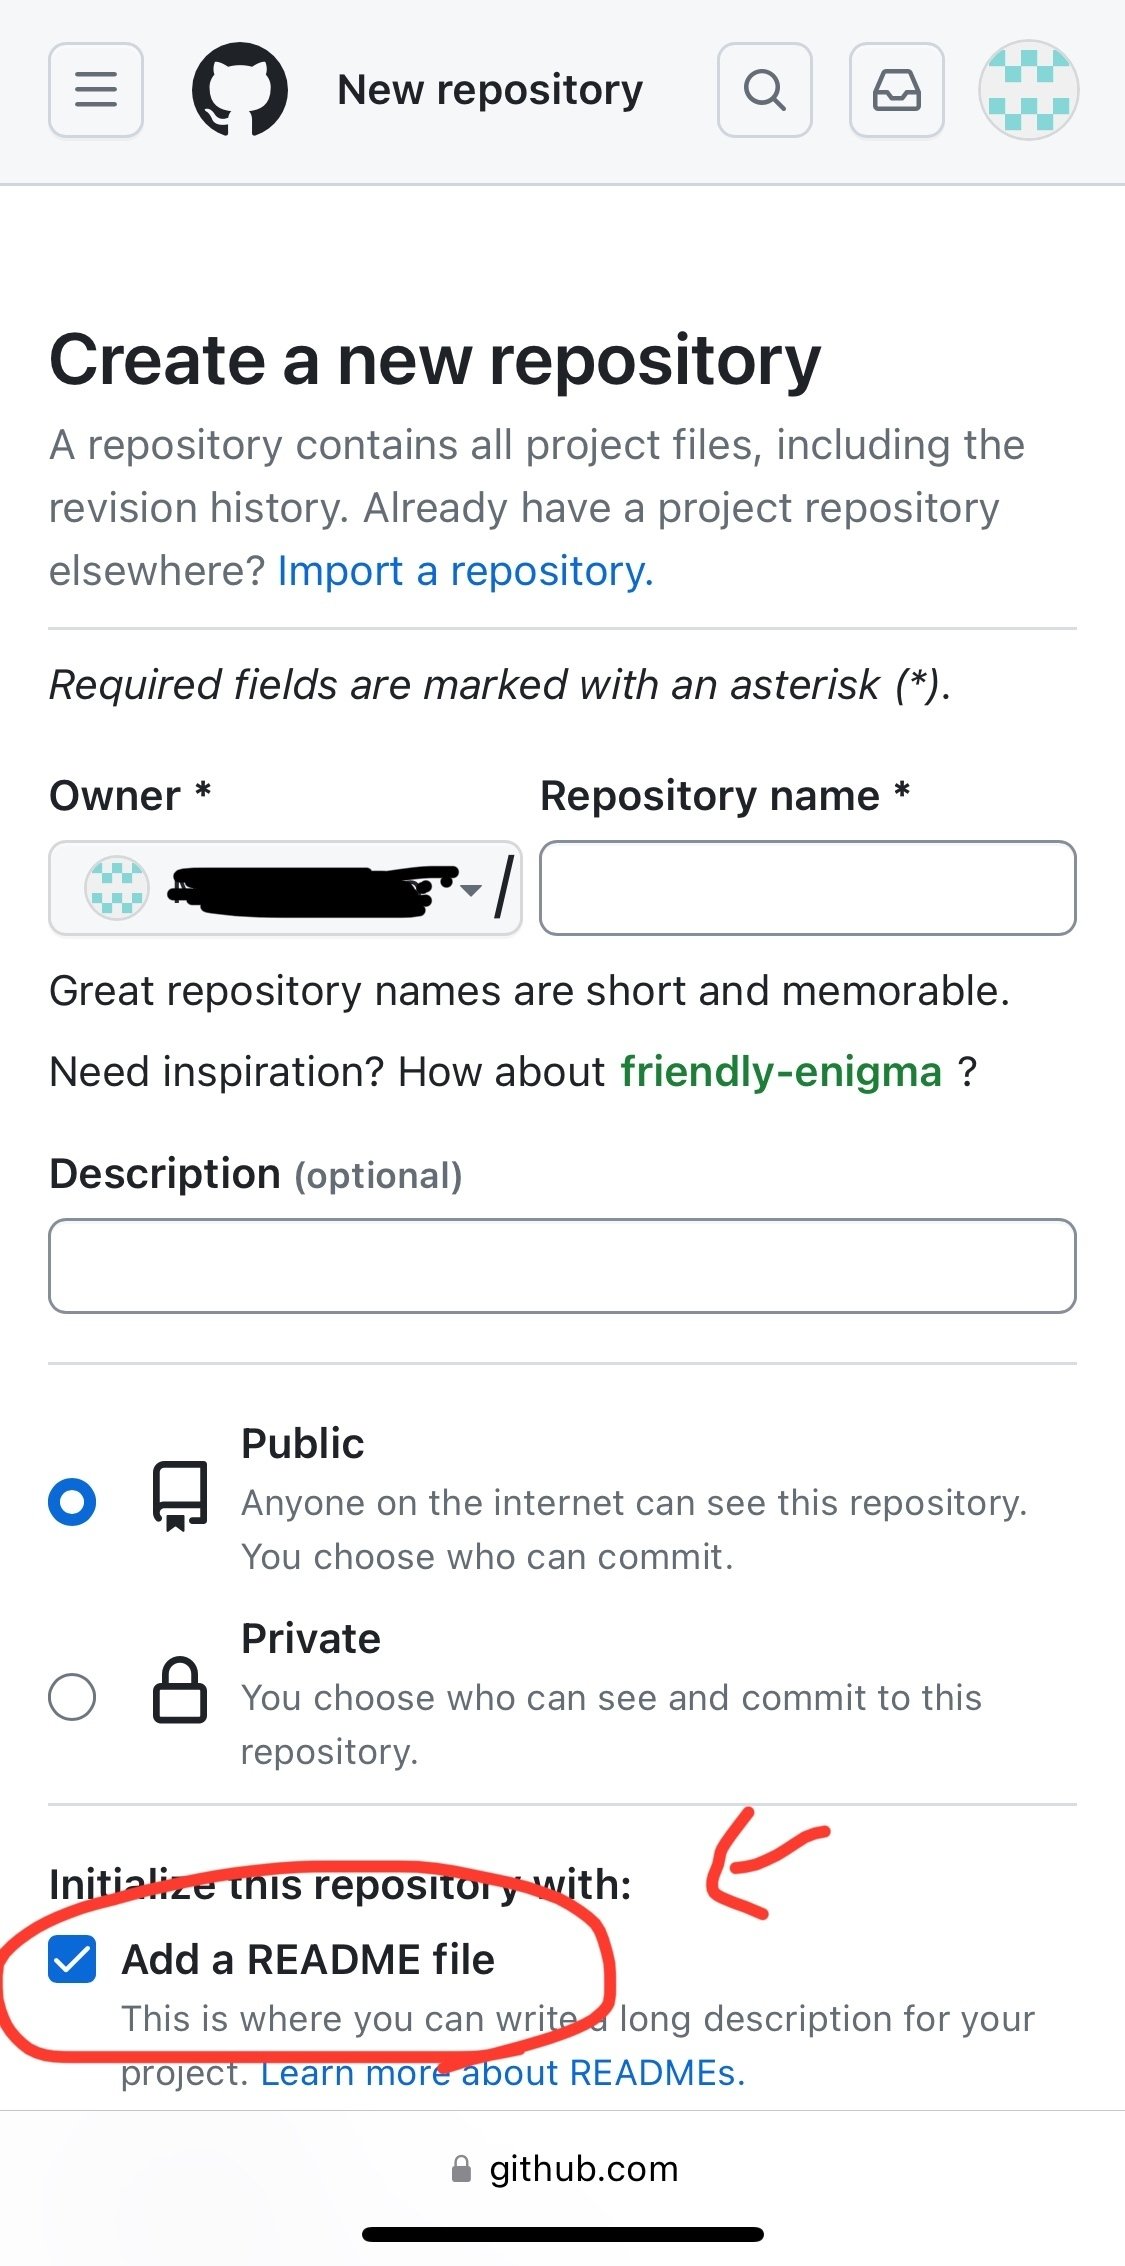Uncheck the Add a README file checkbox
Image resolution: width=1125 pixels, height=2266 pixels.
[72, 1959]
